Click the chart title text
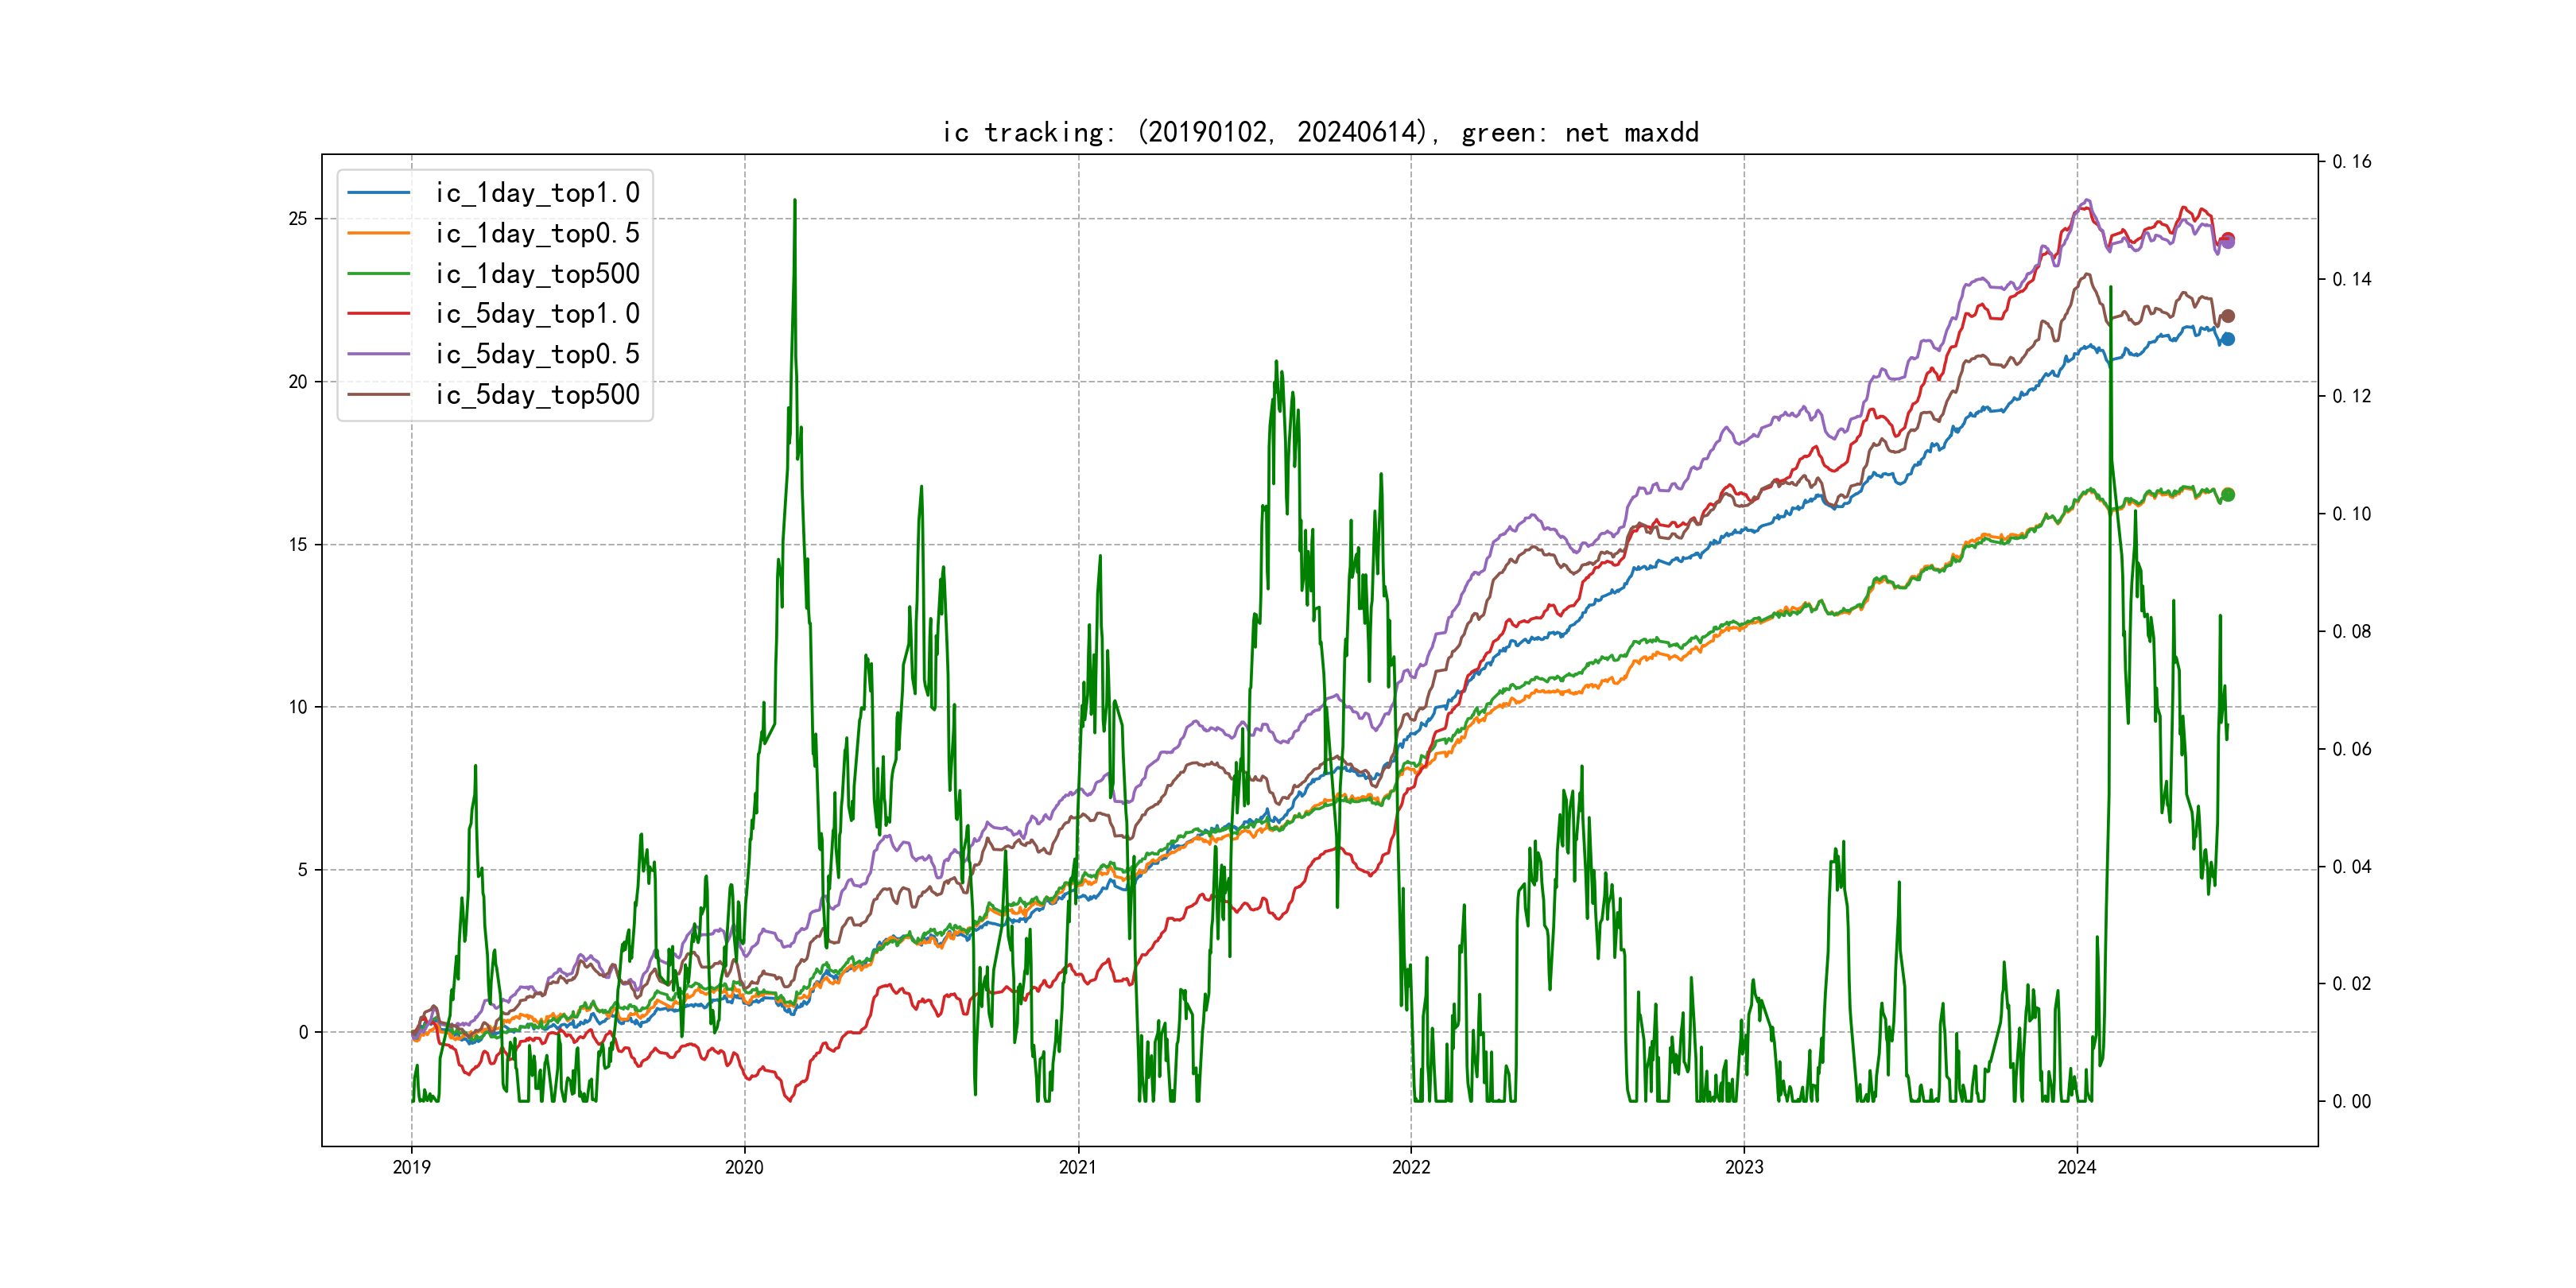 tap(1320, 132)
